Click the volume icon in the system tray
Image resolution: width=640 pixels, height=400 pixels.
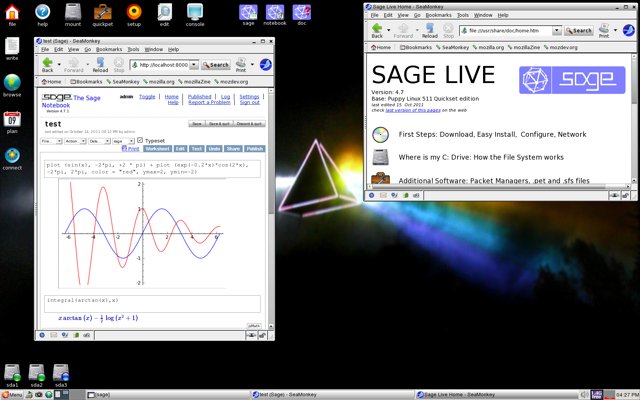click(x=584, y=395)
